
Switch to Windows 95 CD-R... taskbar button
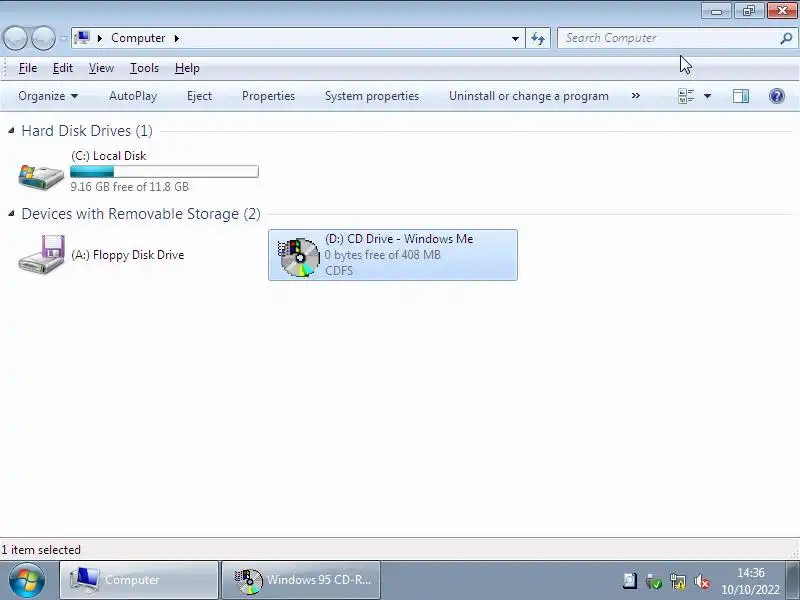[x=301, y=580]
